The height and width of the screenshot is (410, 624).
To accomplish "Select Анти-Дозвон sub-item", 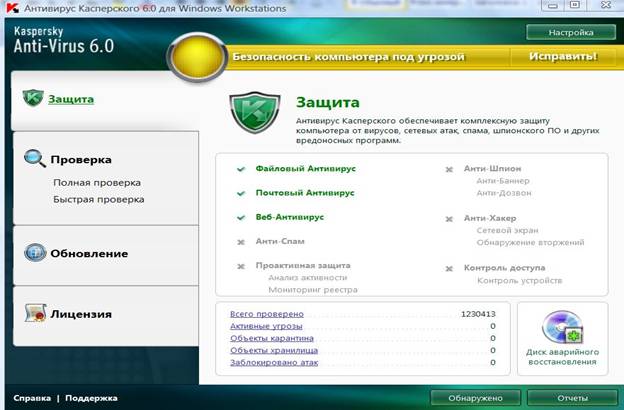I will pos(504,193).
